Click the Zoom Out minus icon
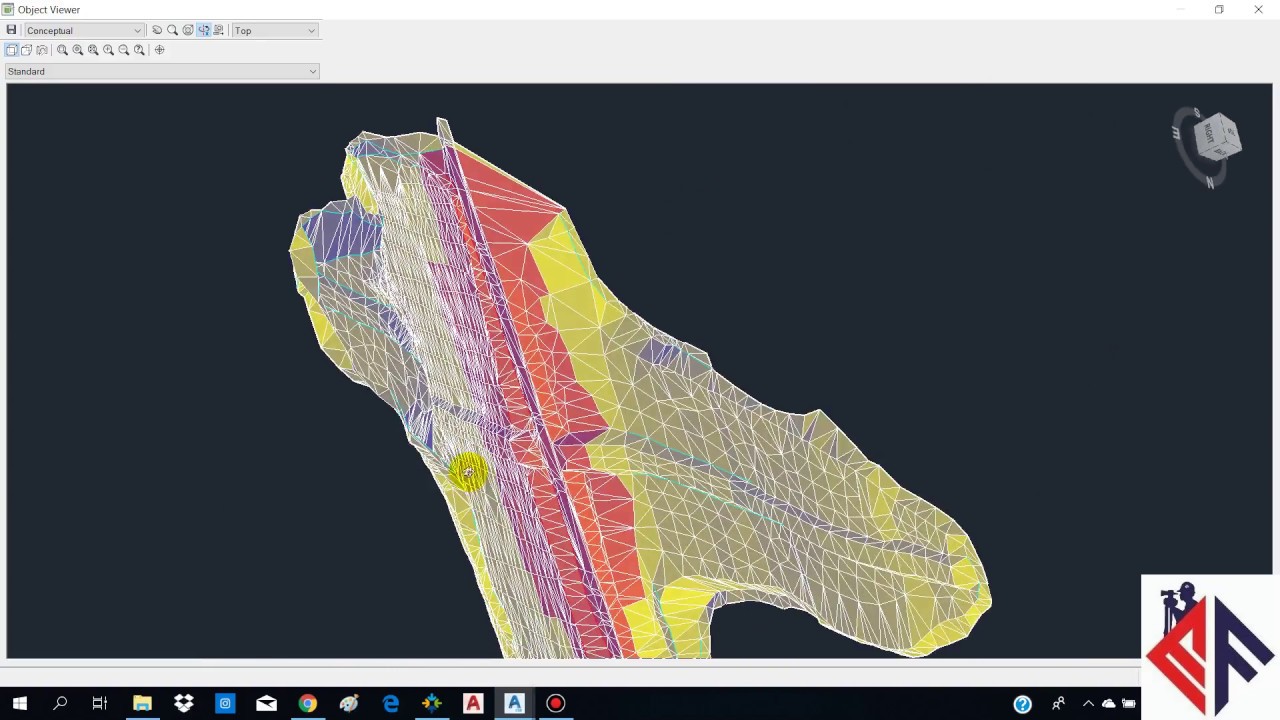Image resolution: width=1280 pixels, height=720 pixels. [x=124, y=50]
